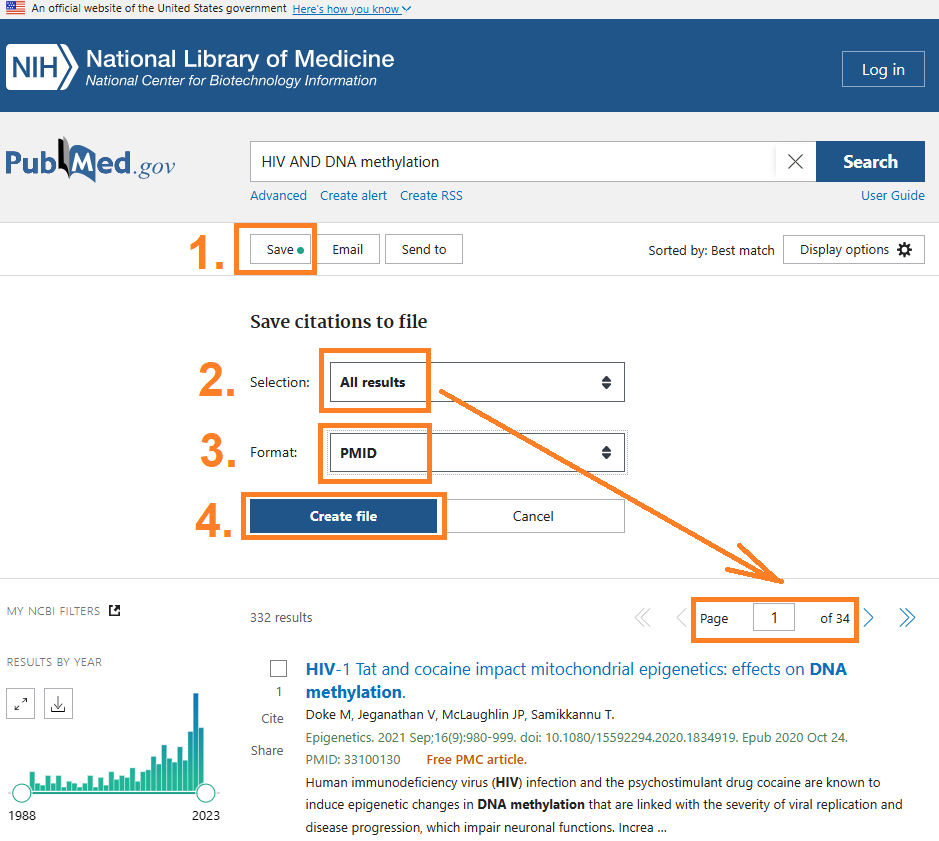Expand the Here's how you know disclosure
Image resolution: width=939 pixels, height=841 pixels.
[x=352, y=9]
